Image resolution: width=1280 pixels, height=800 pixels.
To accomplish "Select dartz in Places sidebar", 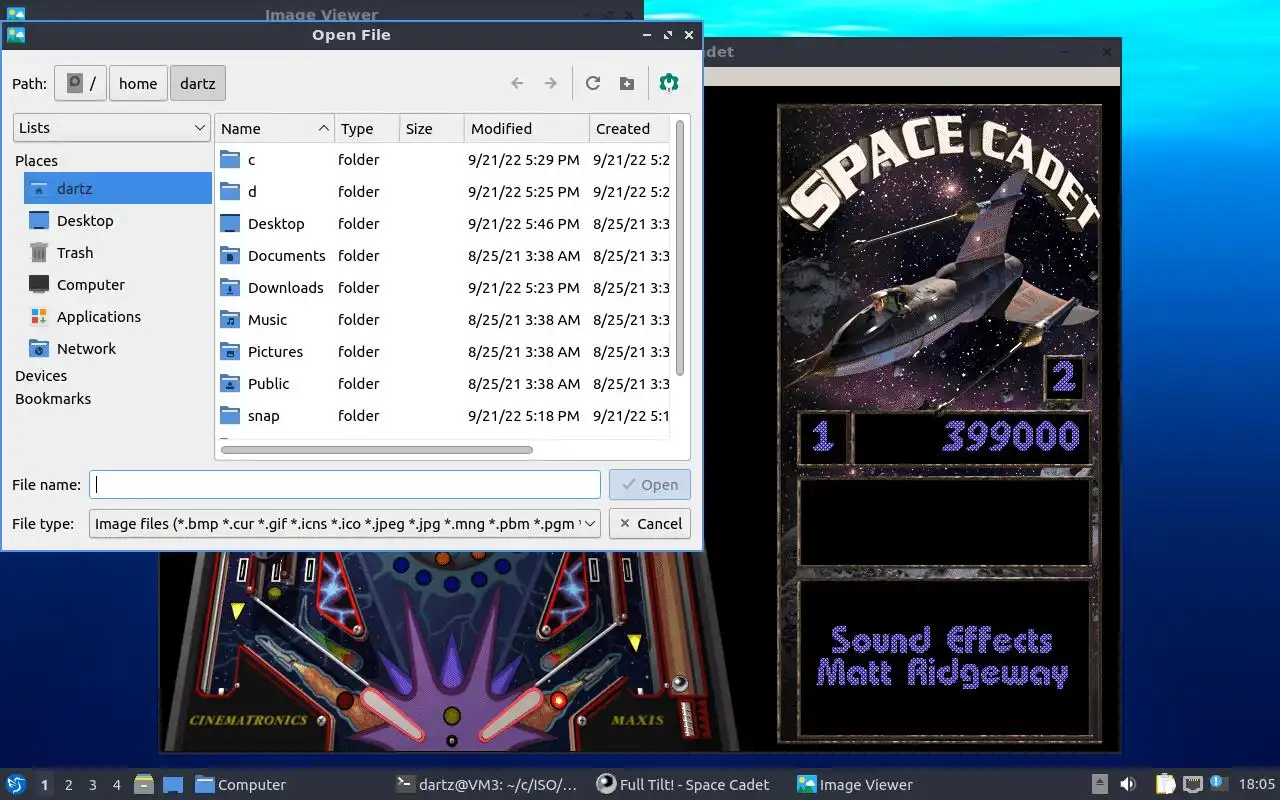I will tap(118, 188).
